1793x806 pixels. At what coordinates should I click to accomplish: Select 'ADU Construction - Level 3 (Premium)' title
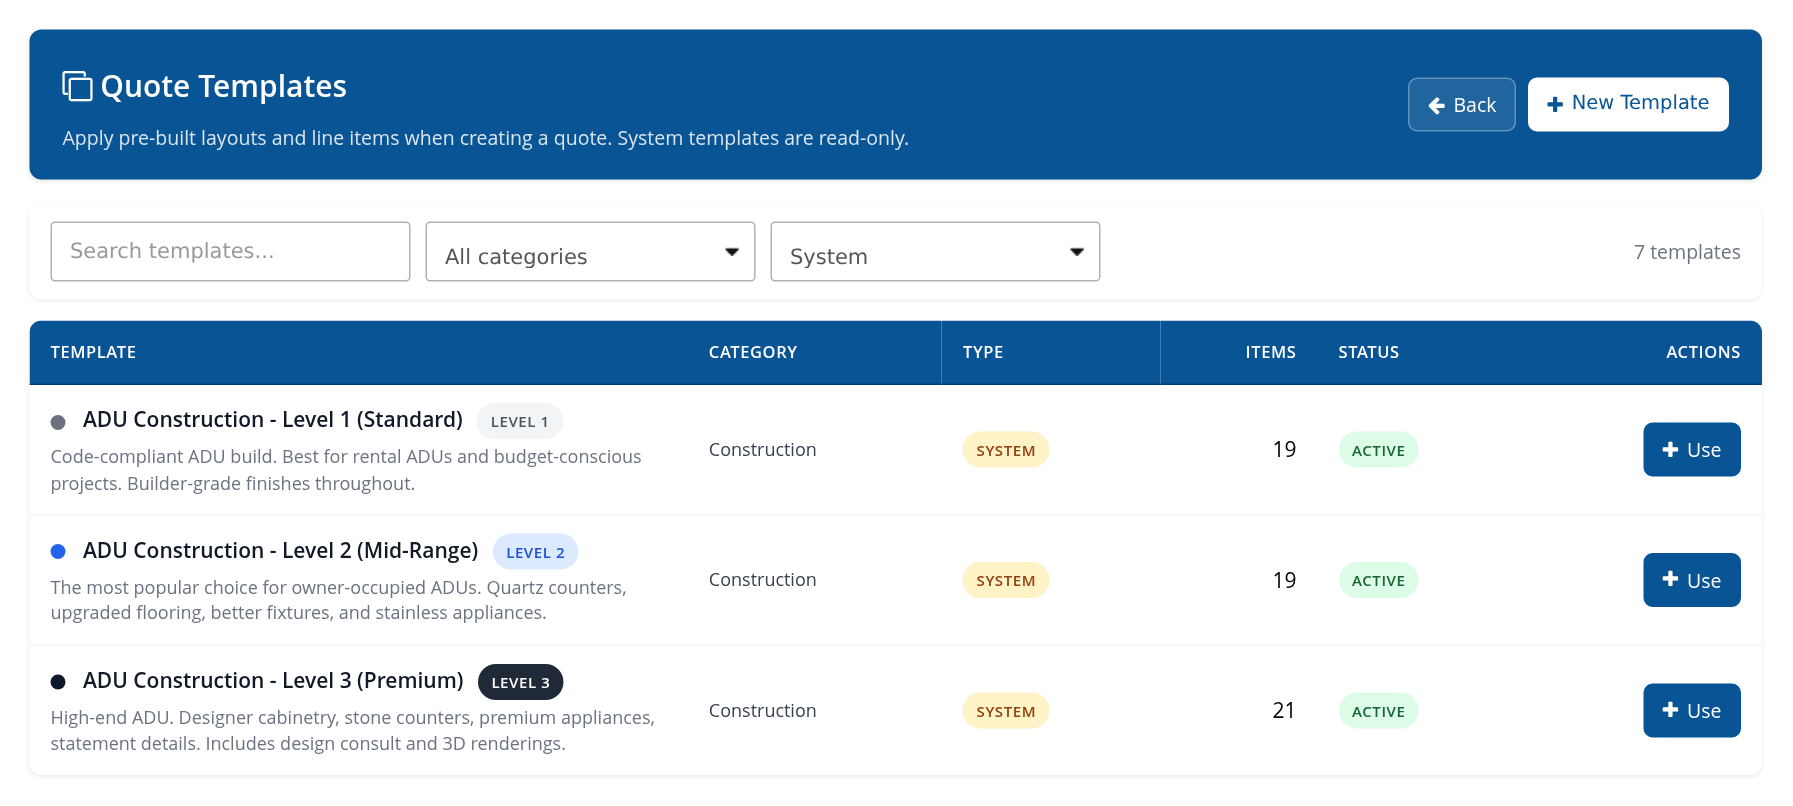pyautogui.click(x=273, y=681)
